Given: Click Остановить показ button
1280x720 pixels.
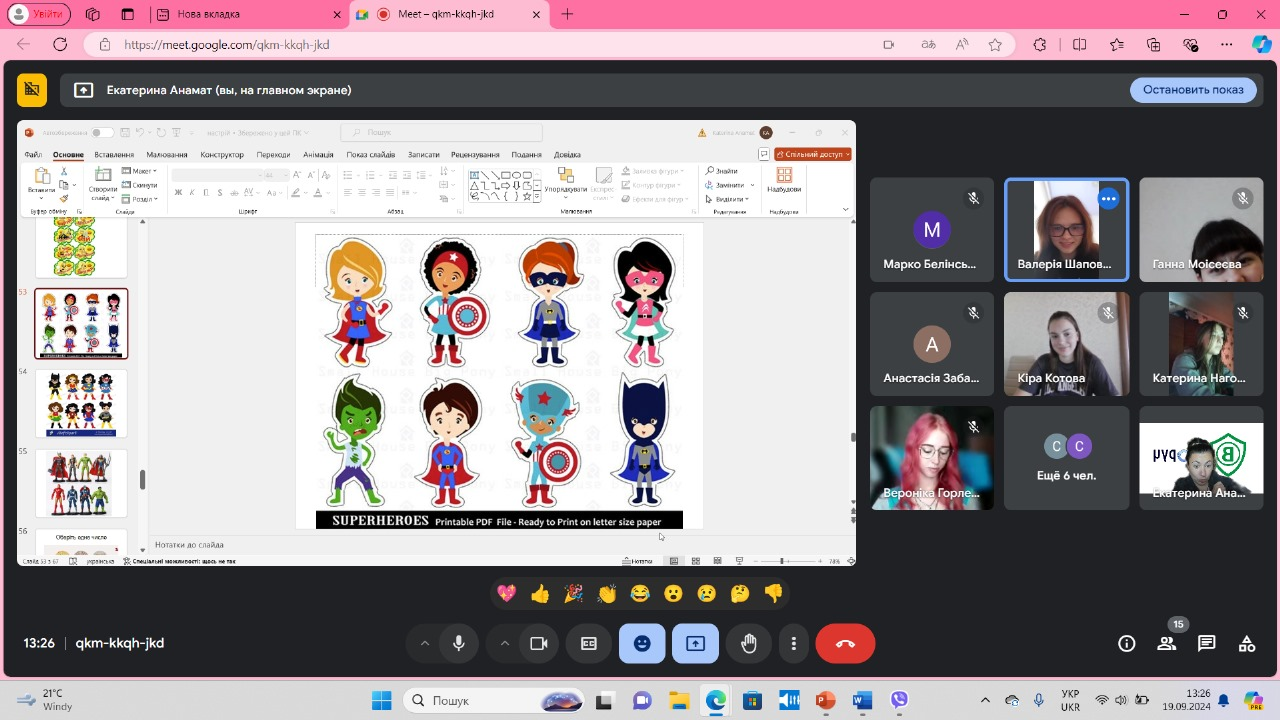Looking at the screenshot, I should click(1193, 90).
